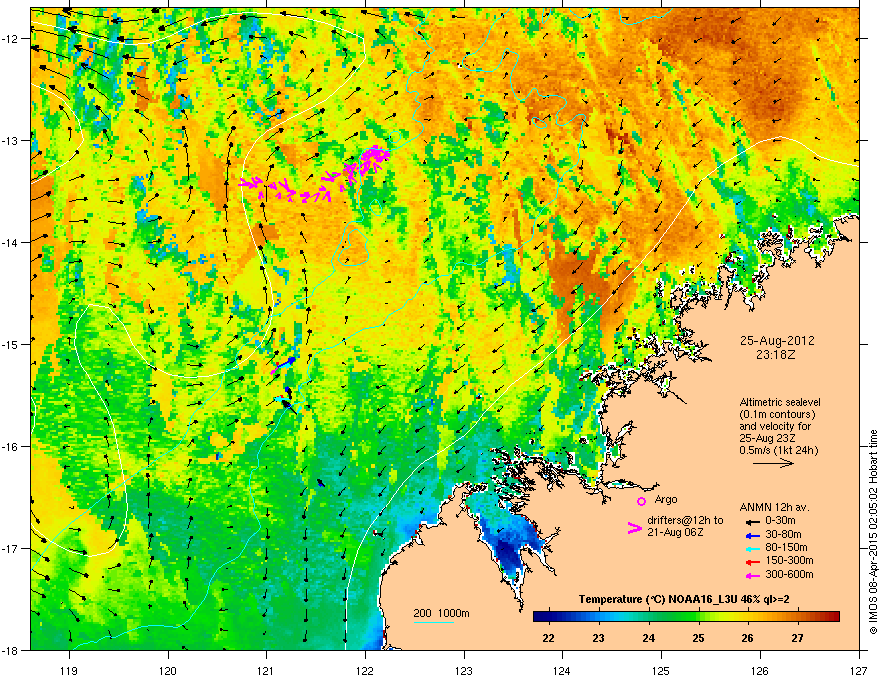The width and height of the screenshot is (880, 680).
Task: Select the red 150-300m arrow legend symbol
Action: pyautogui.click(x=752, y=562)
